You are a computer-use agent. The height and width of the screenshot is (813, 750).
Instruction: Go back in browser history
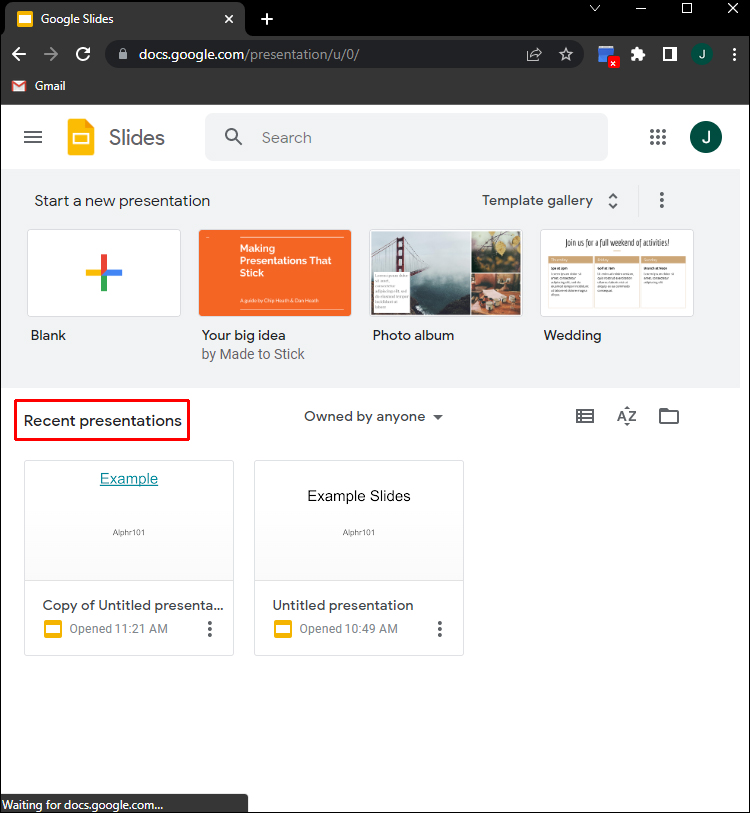(19, 54)
